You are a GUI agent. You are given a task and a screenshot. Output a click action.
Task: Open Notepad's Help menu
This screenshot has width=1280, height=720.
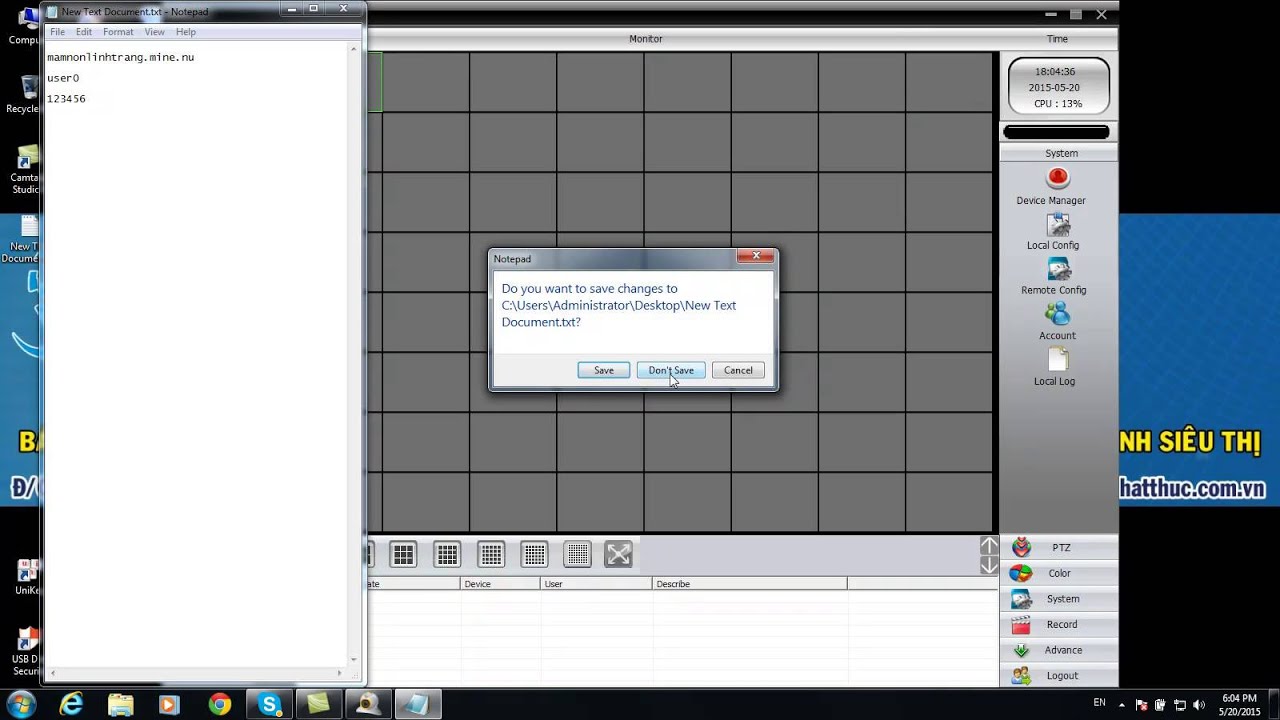point(186,32)
